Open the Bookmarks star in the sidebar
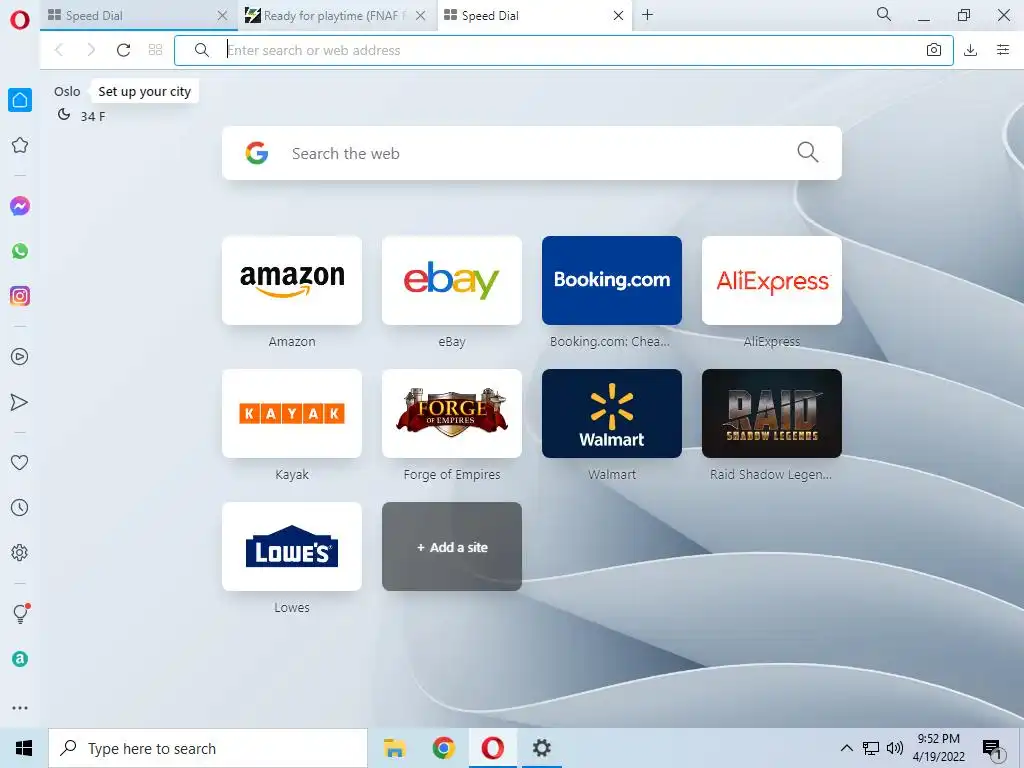This screenshot has height=768, width=1024. (x=20, y=145)
